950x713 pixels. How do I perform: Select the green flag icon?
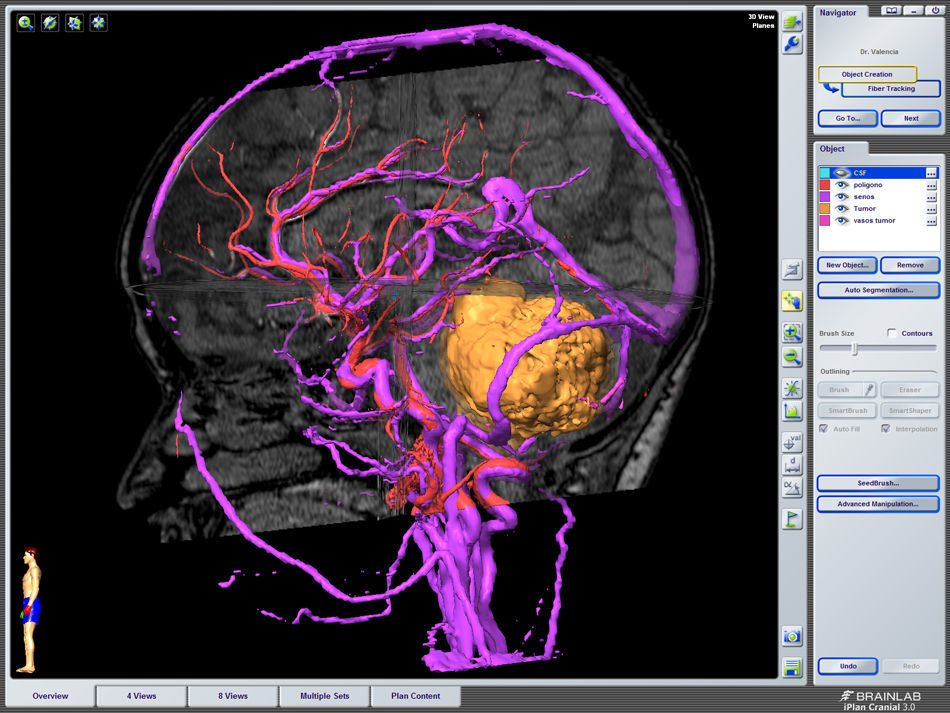click(x=792, y=519)
